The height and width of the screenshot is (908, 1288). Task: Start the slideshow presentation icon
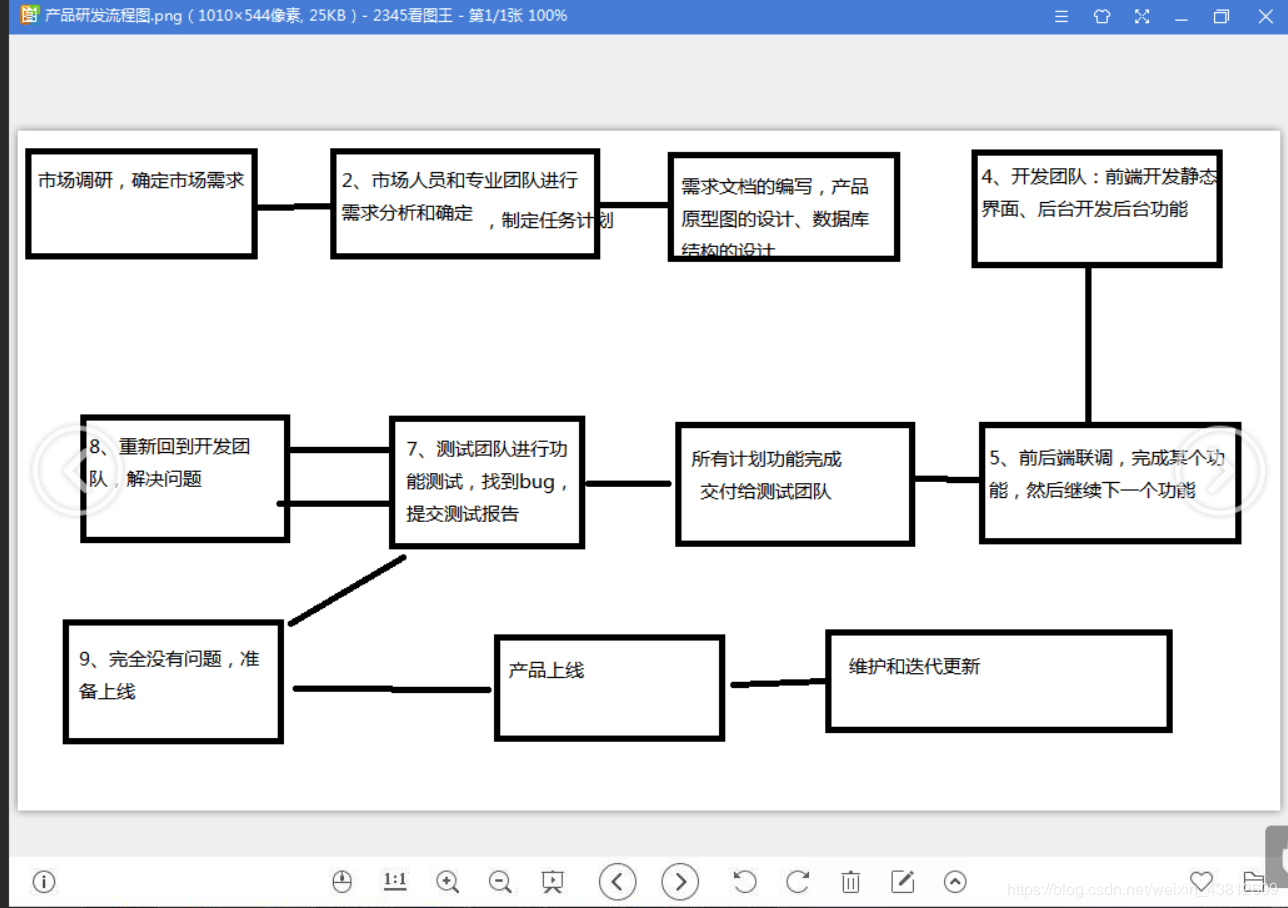point(552,881)
